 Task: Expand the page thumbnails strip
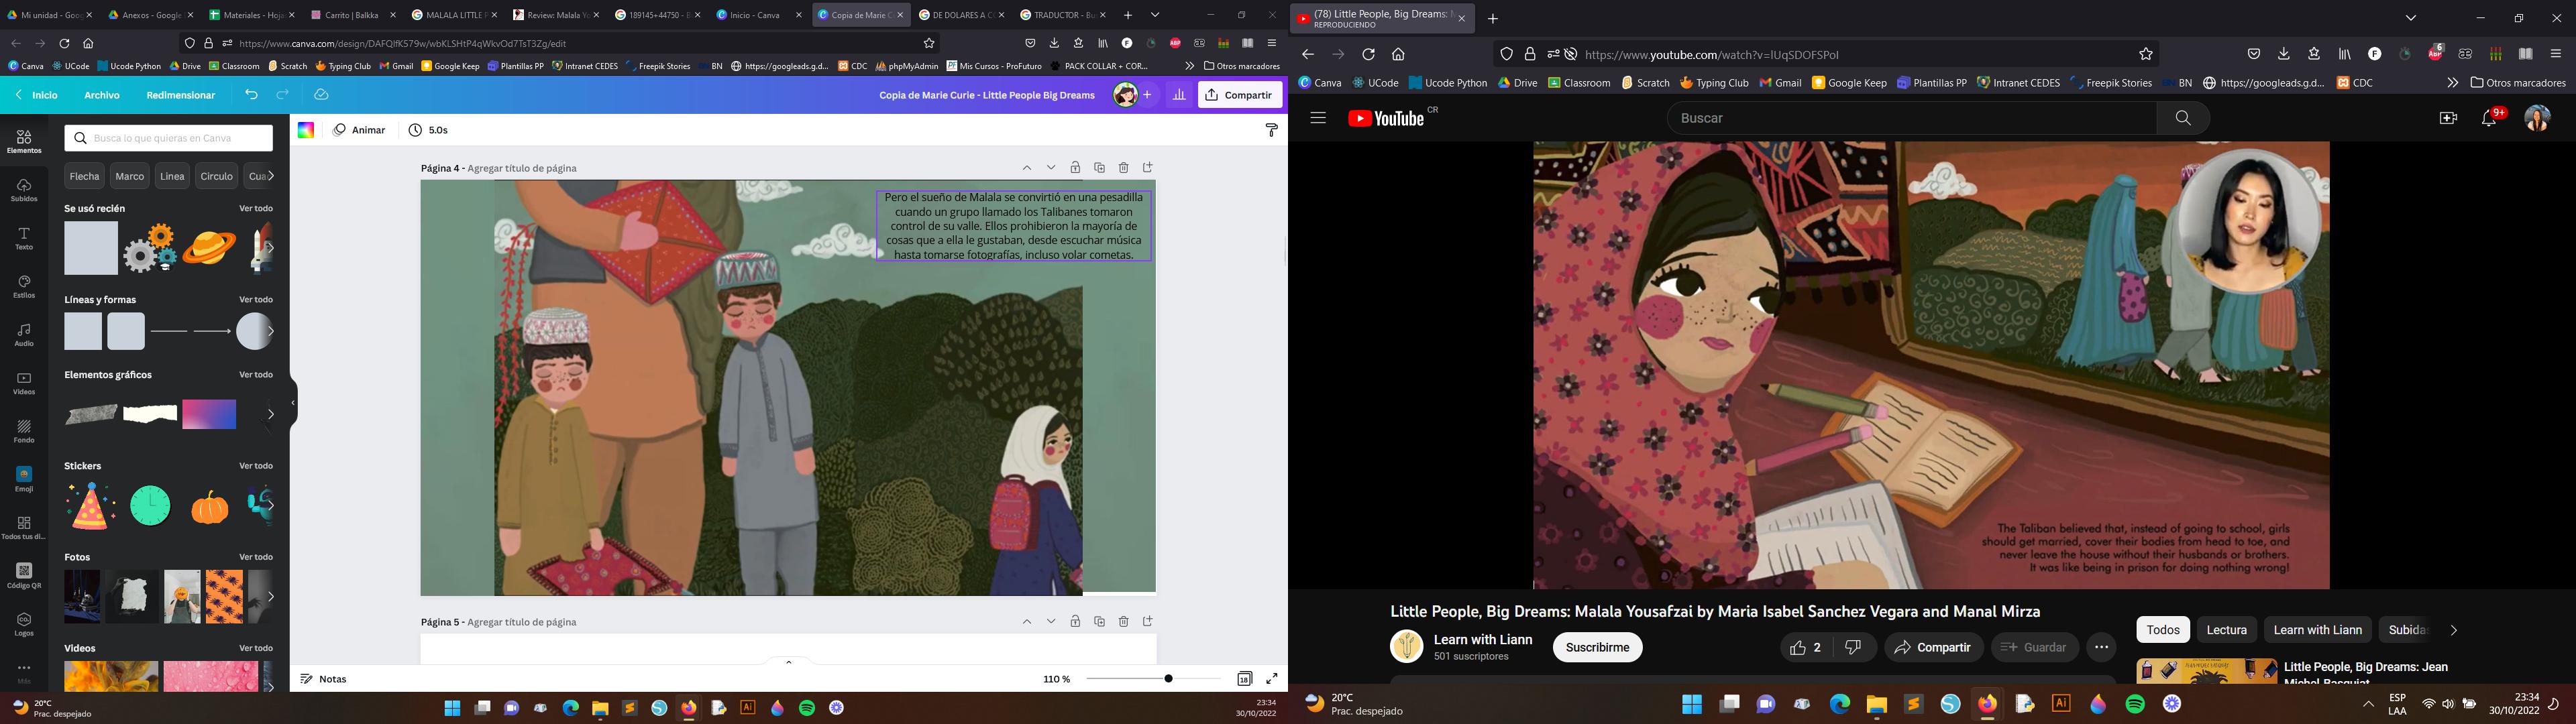(788, 662)
